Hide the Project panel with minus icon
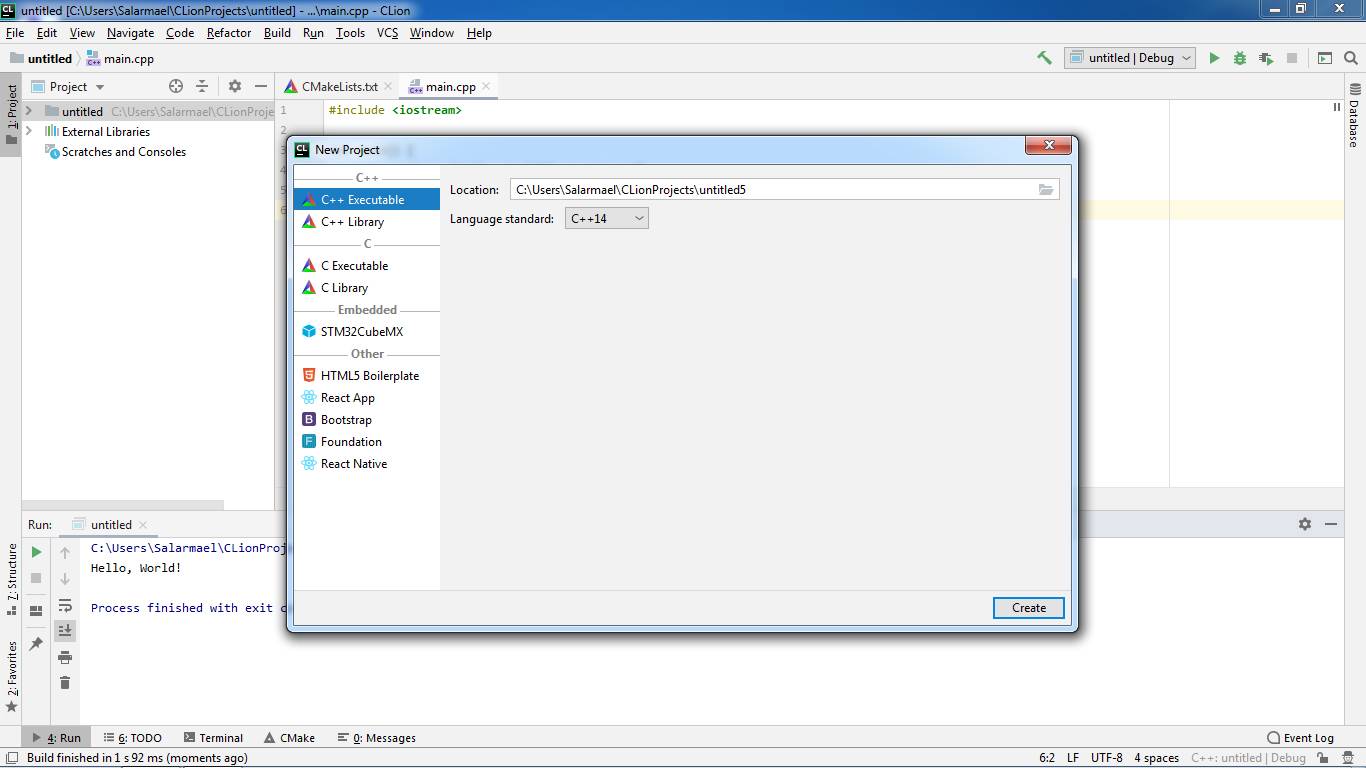This screenshot has height=768, width=1366. tap(261, 86)
